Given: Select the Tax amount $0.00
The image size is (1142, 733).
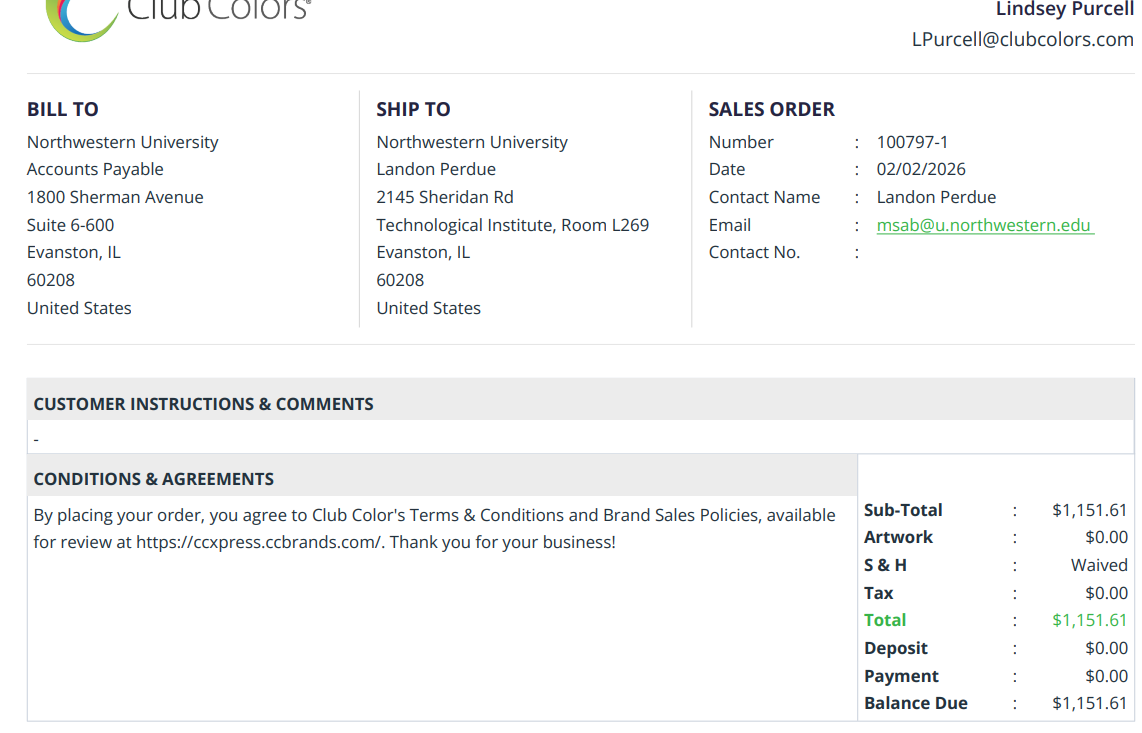Looking at the screenshot, I should (x=1106, y=593).
